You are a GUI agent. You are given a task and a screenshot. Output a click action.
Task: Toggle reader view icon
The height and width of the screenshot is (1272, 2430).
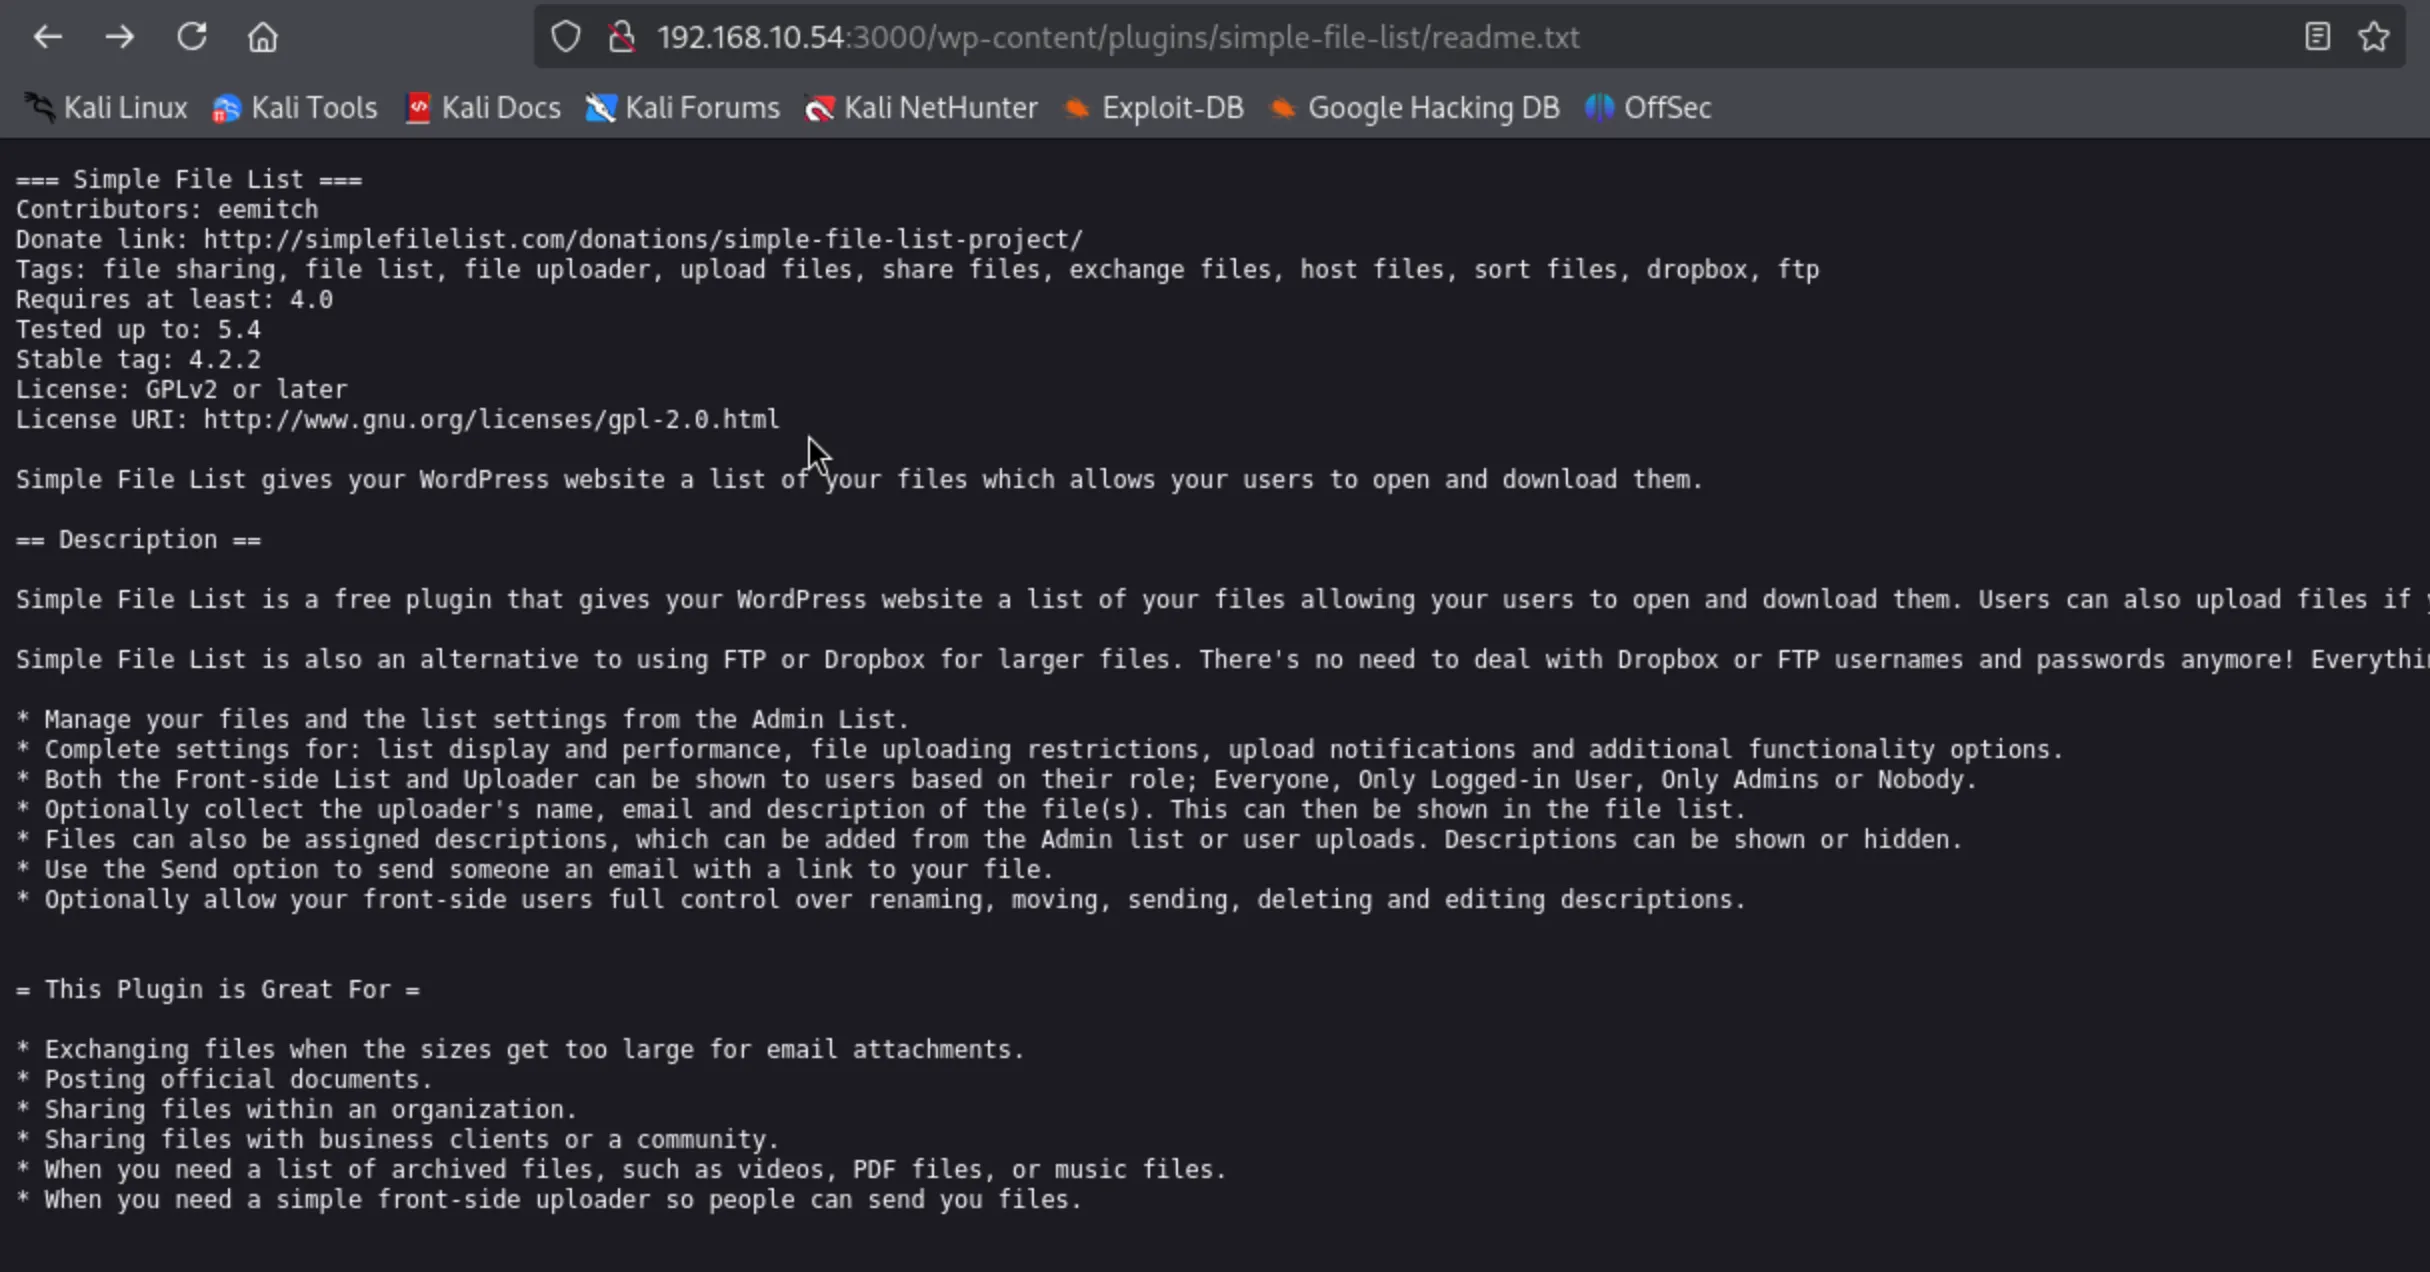pyautogui.click(x=2317, y=38)
